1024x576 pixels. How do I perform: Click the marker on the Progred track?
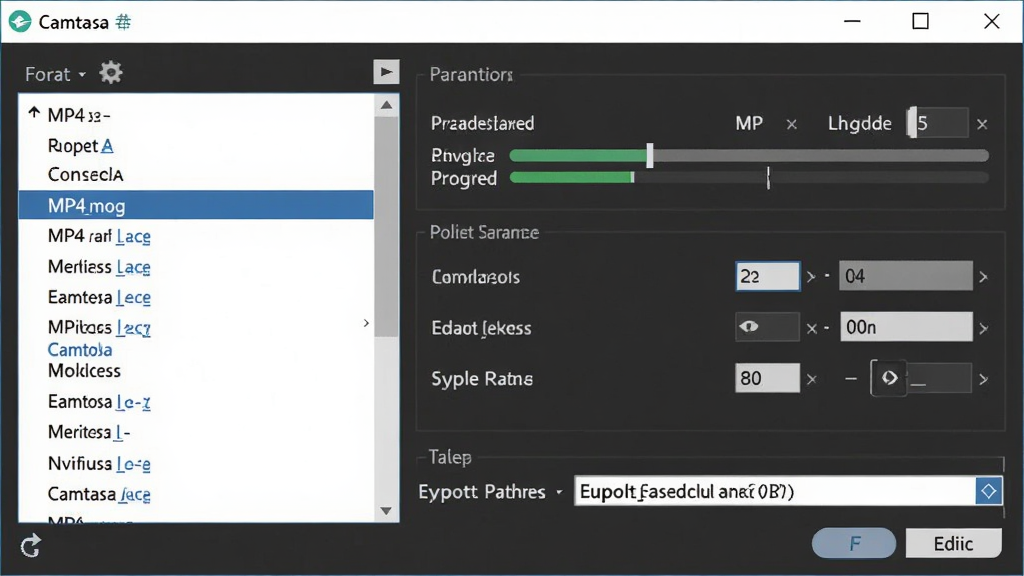point(769,178)
